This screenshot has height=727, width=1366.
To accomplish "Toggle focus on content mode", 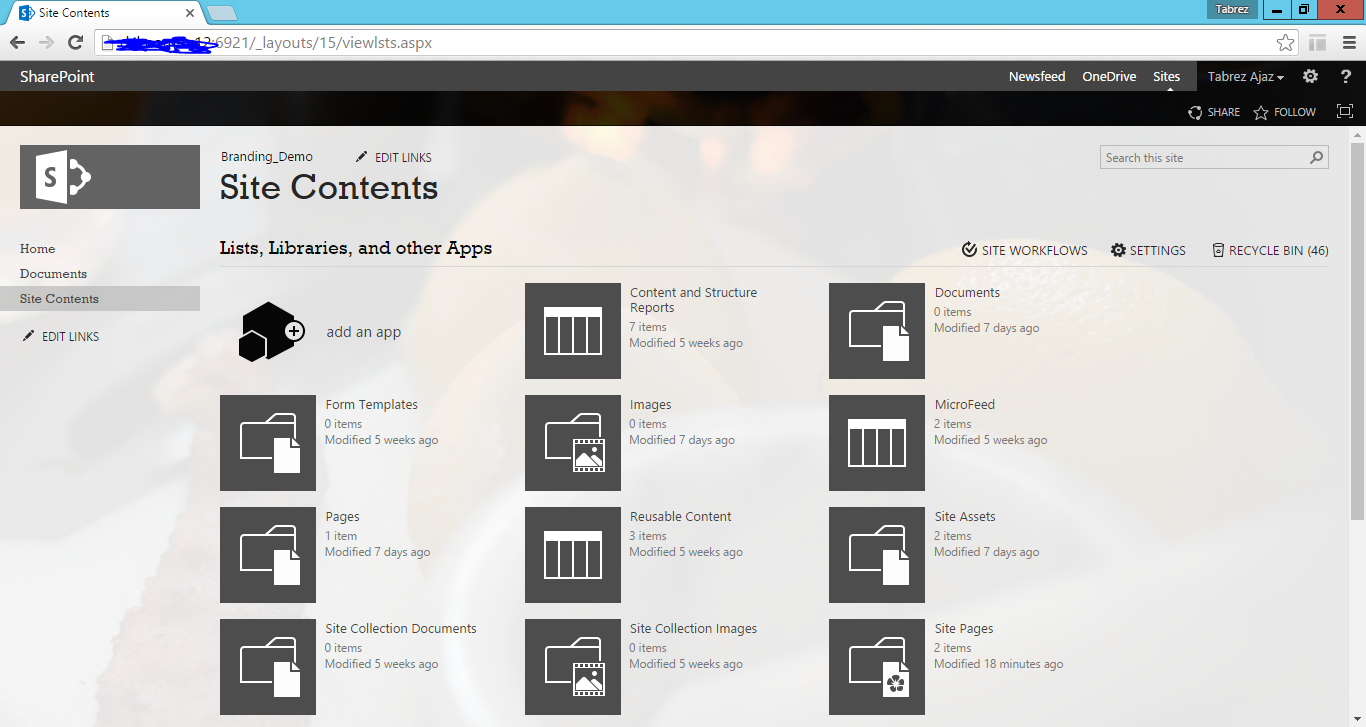I will [1344, 111].
